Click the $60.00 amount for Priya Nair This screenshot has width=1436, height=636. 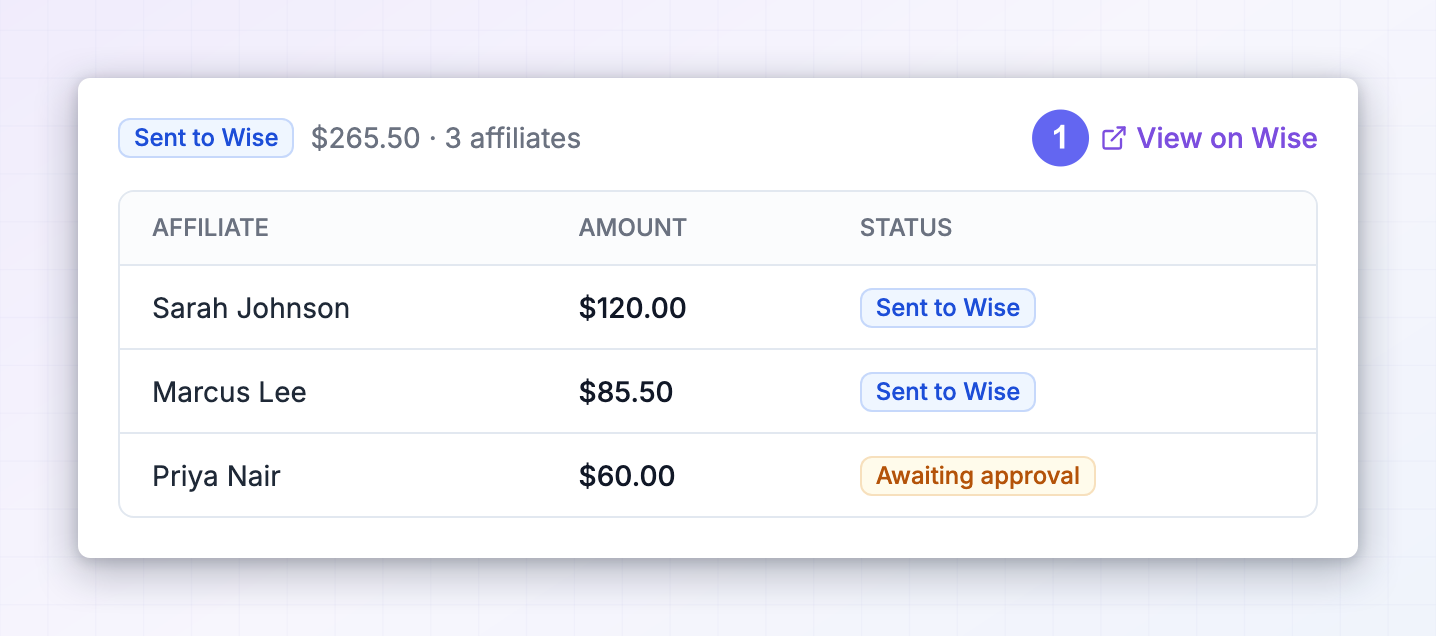pyautogui.click(x=627, y=476)
